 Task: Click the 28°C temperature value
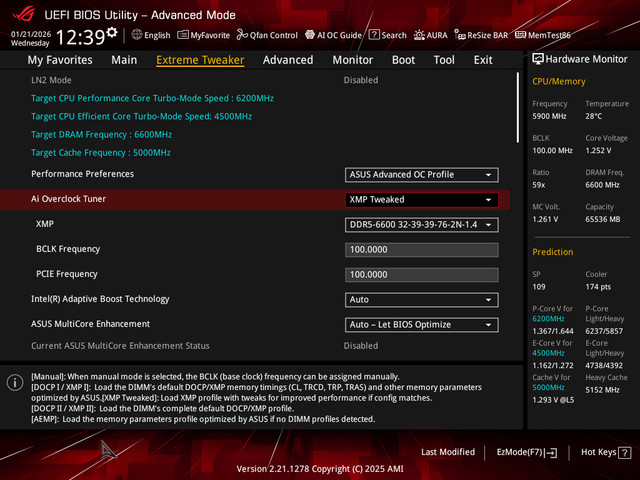coord(594,116)
